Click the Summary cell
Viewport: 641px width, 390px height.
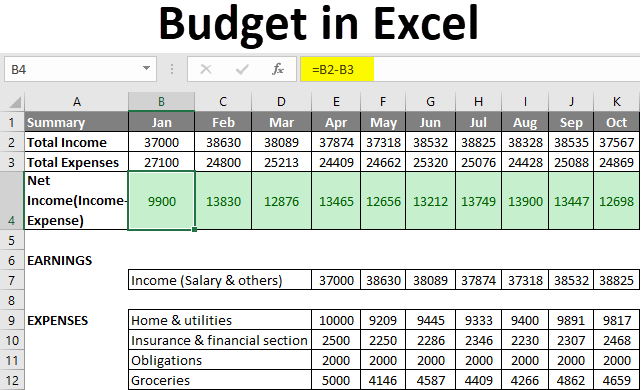point(76,122)
